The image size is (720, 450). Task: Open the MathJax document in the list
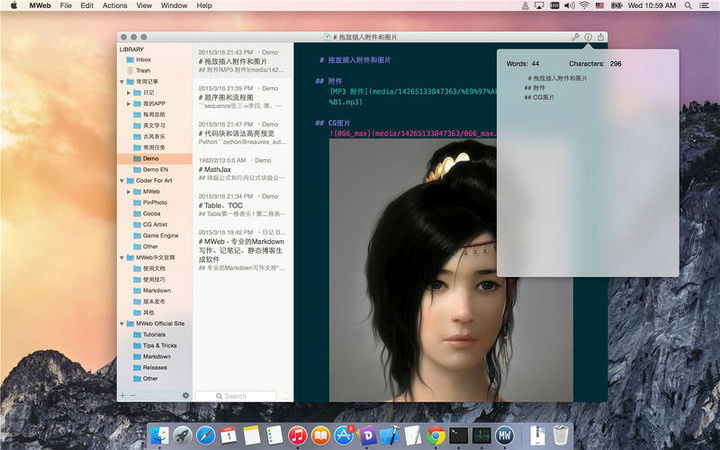pyautogui.click(x=242, y=169)
